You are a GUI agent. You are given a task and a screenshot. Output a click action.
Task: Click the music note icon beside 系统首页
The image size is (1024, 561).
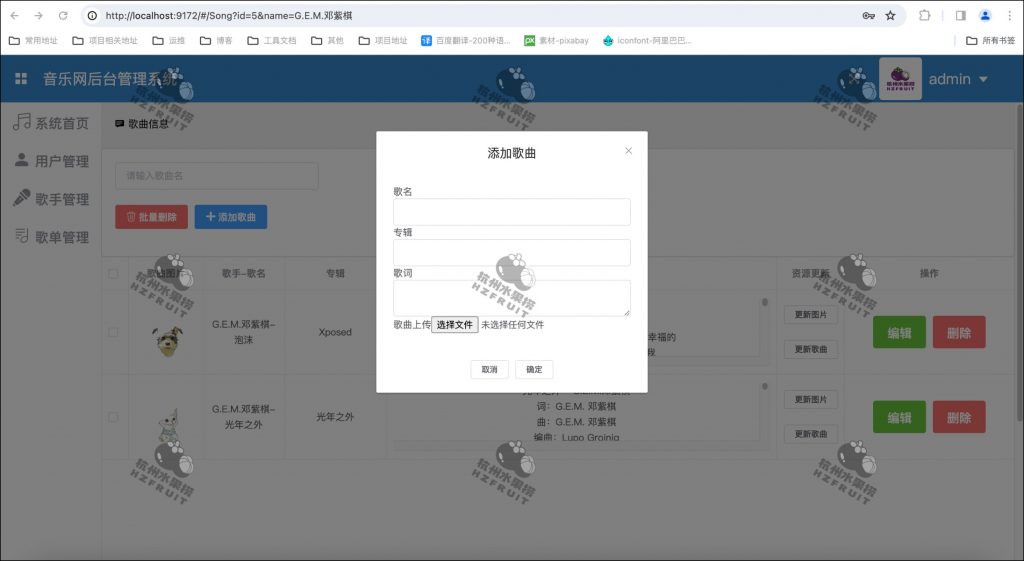tap(22, 121)
